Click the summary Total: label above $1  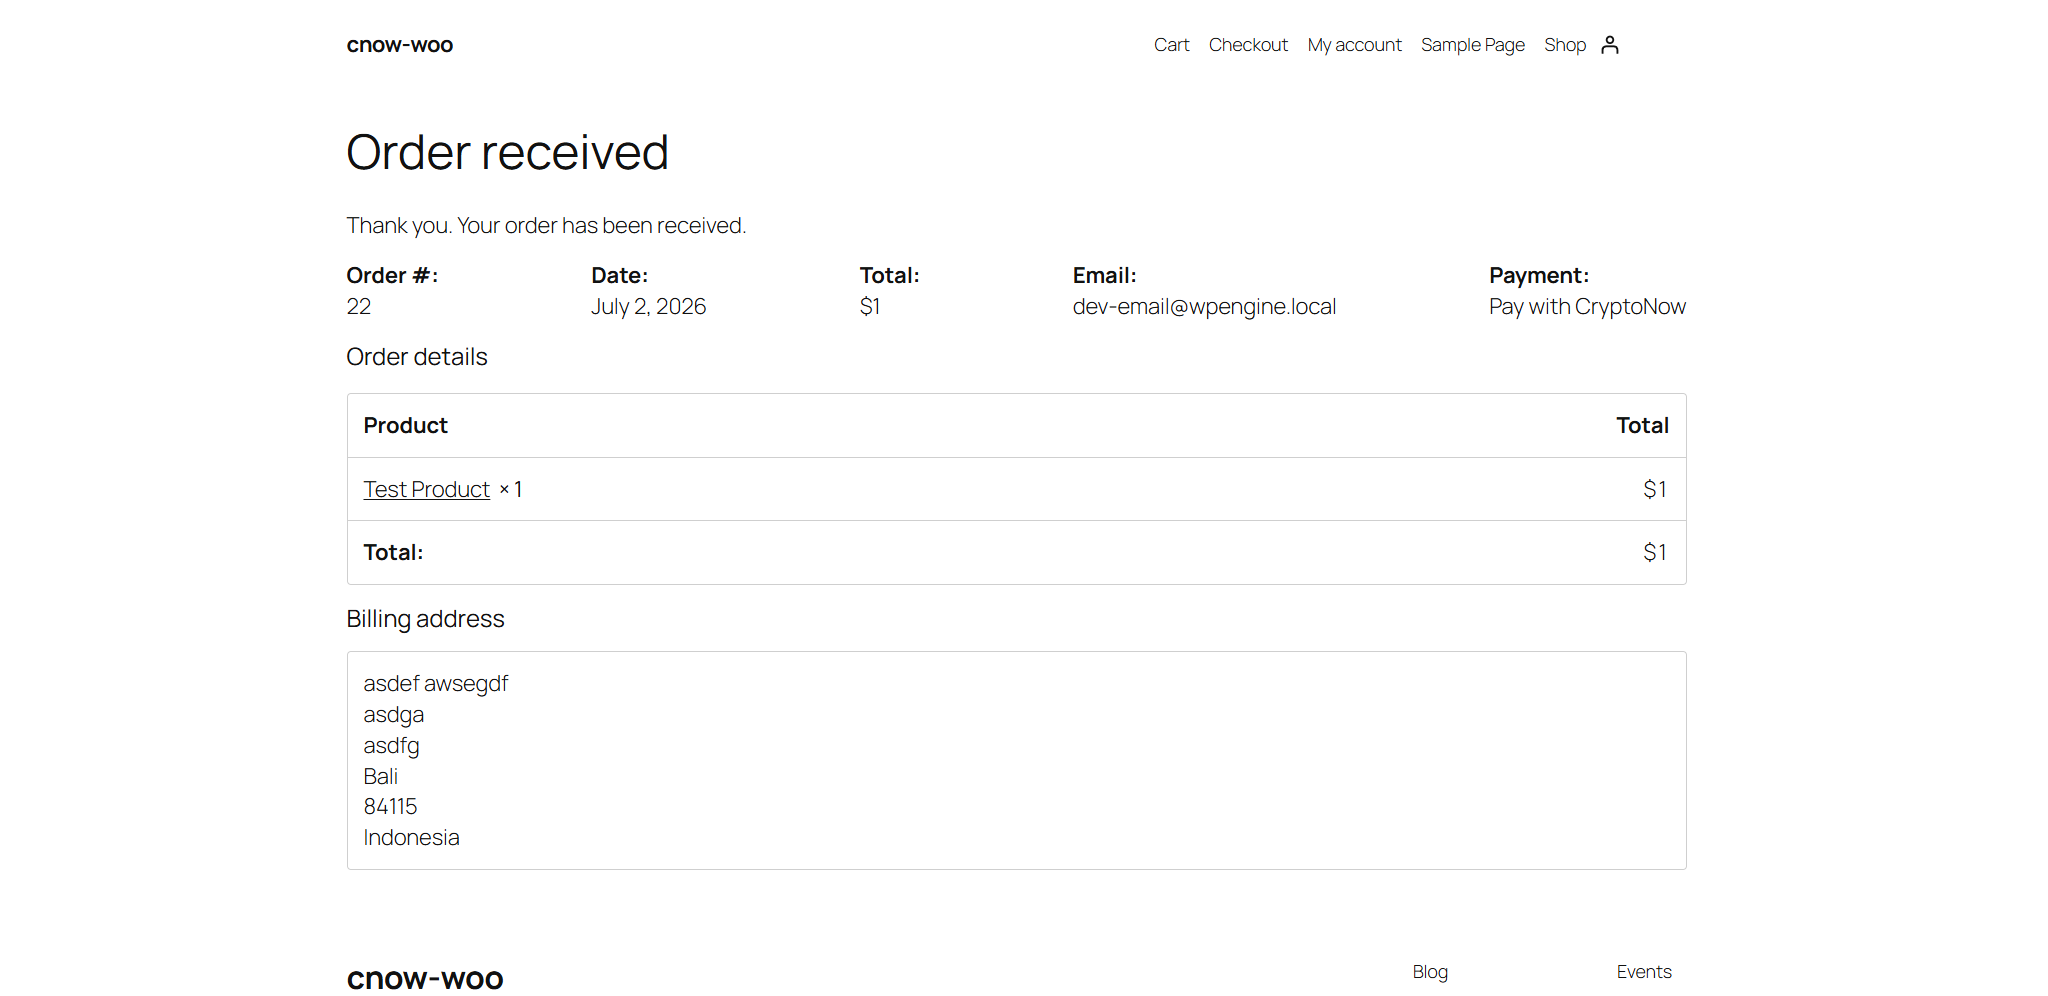(x=890, y=276)
